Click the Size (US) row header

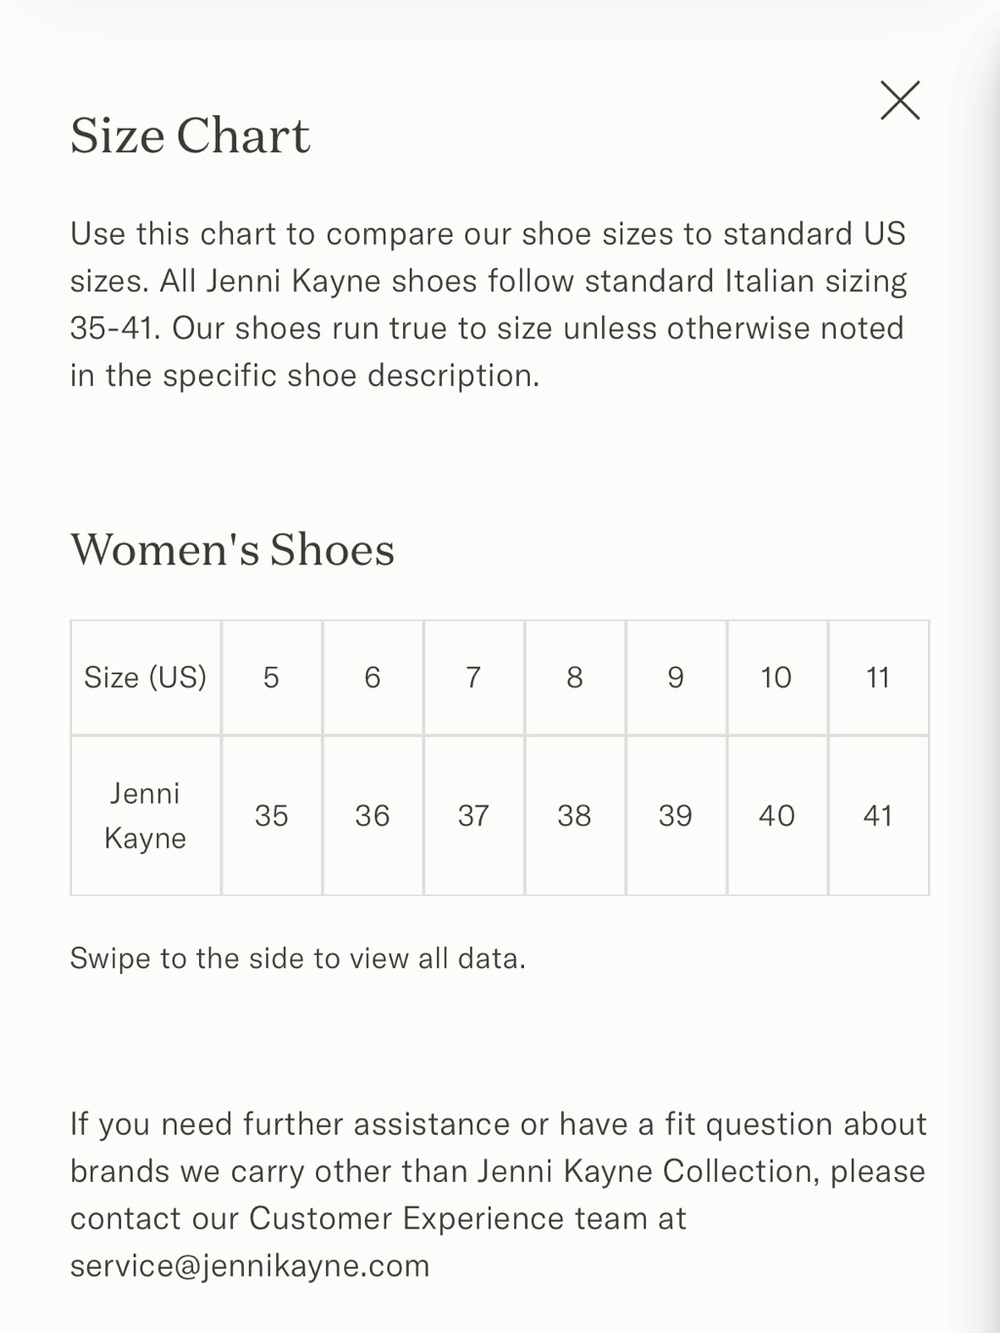(x=146, y=678)
